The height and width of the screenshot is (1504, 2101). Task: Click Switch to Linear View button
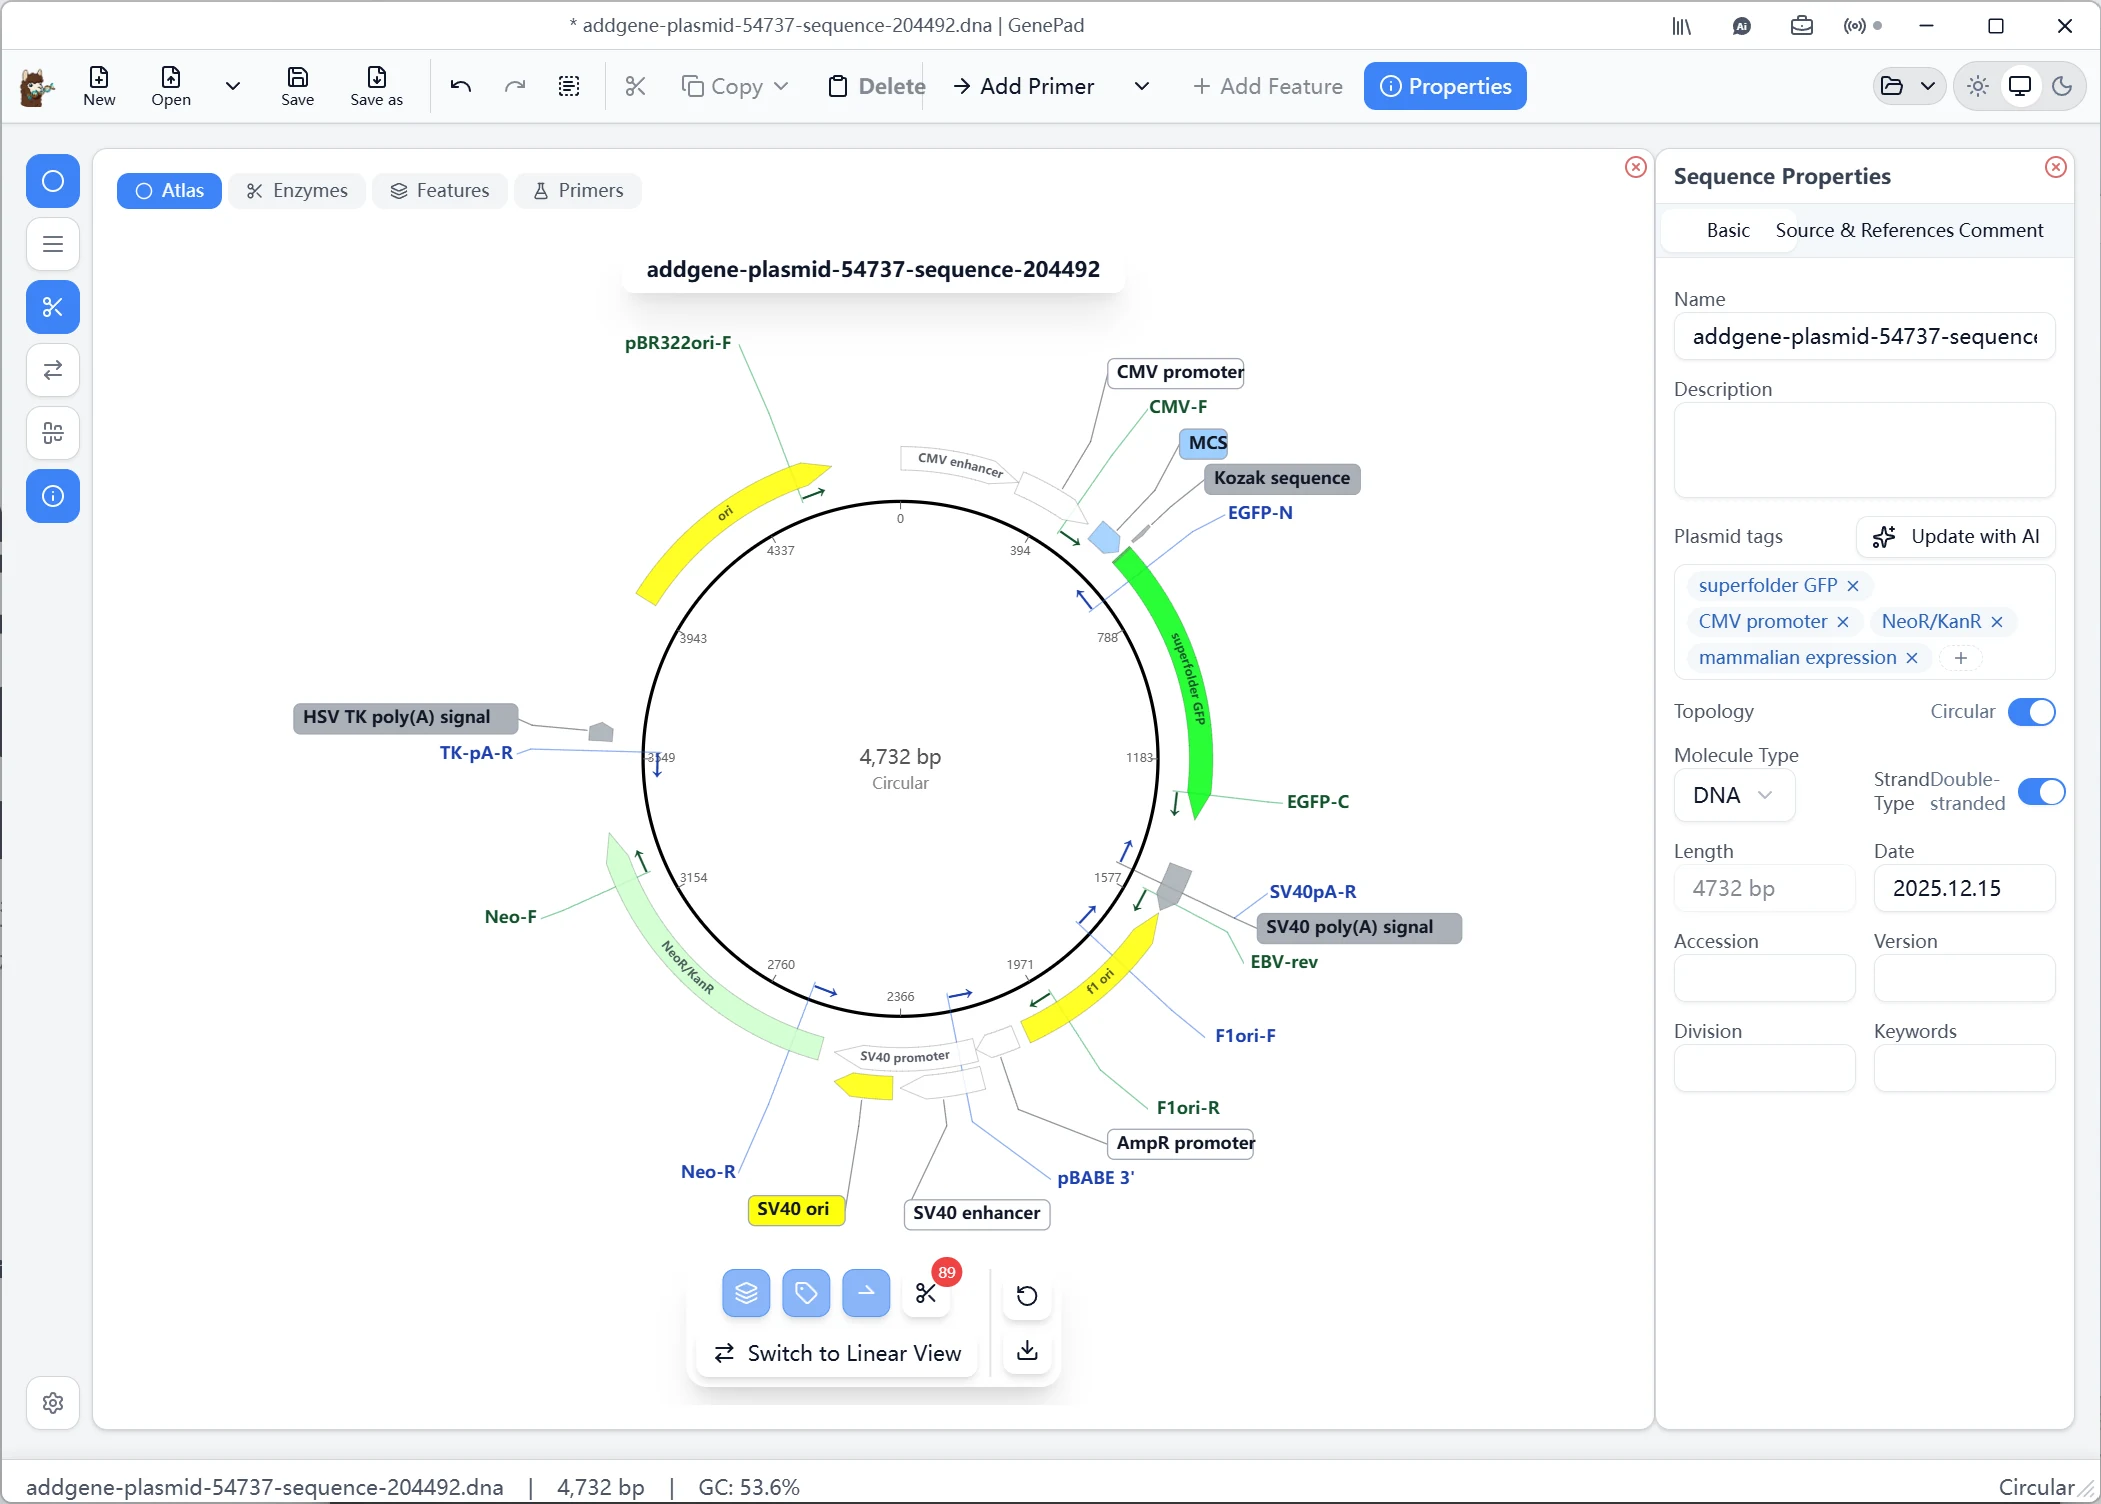[837, 1354]
